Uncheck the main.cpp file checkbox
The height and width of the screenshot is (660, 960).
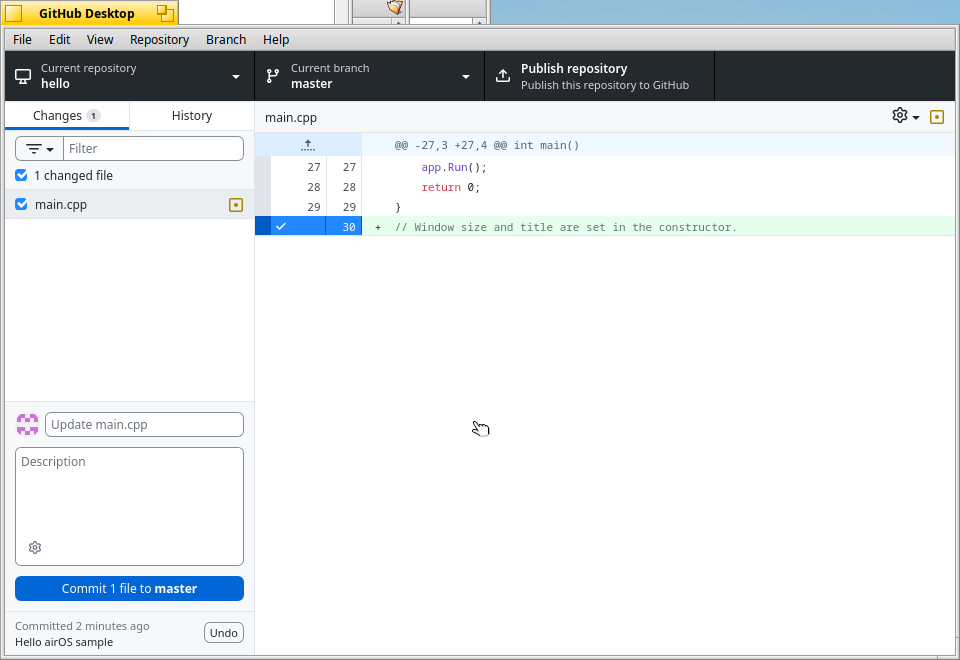[x=21, y=204]
